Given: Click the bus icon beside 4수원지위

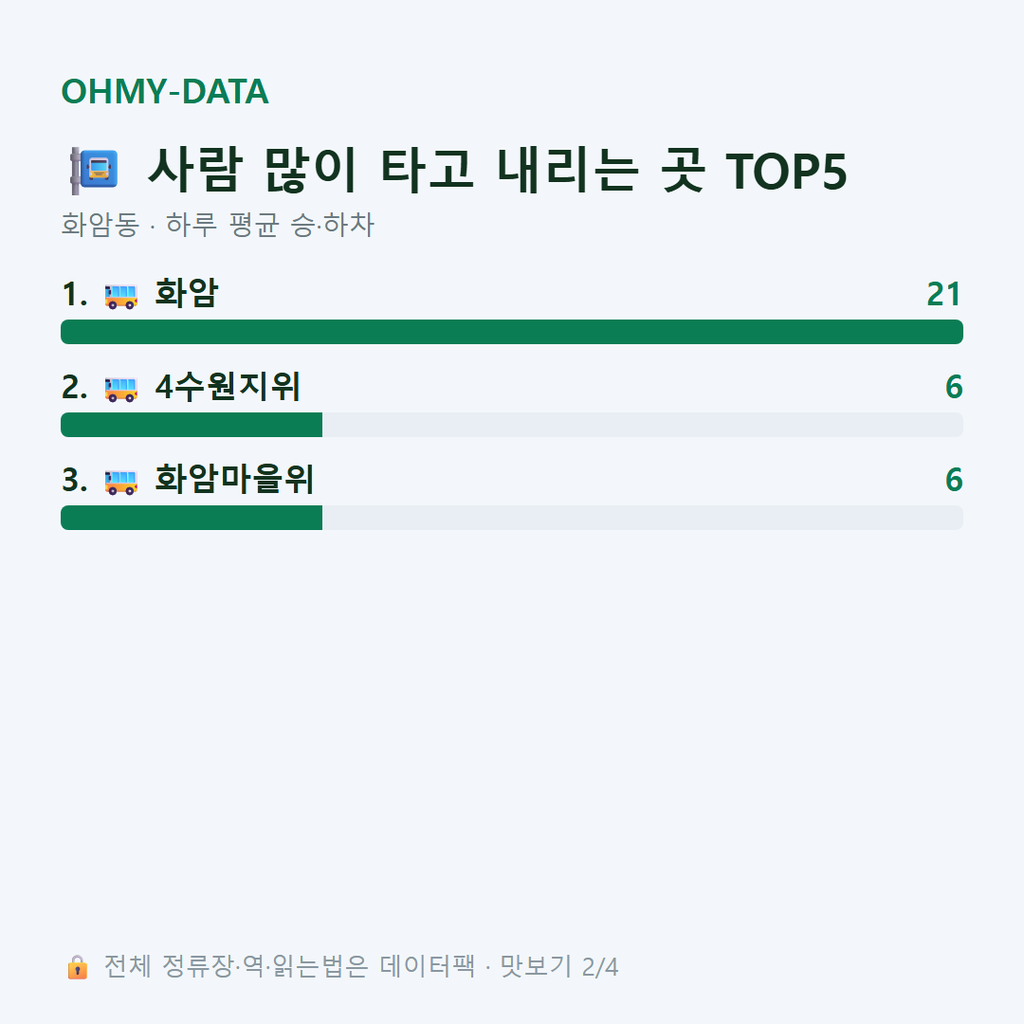Looking at the screenshot, I should (121, 389).
